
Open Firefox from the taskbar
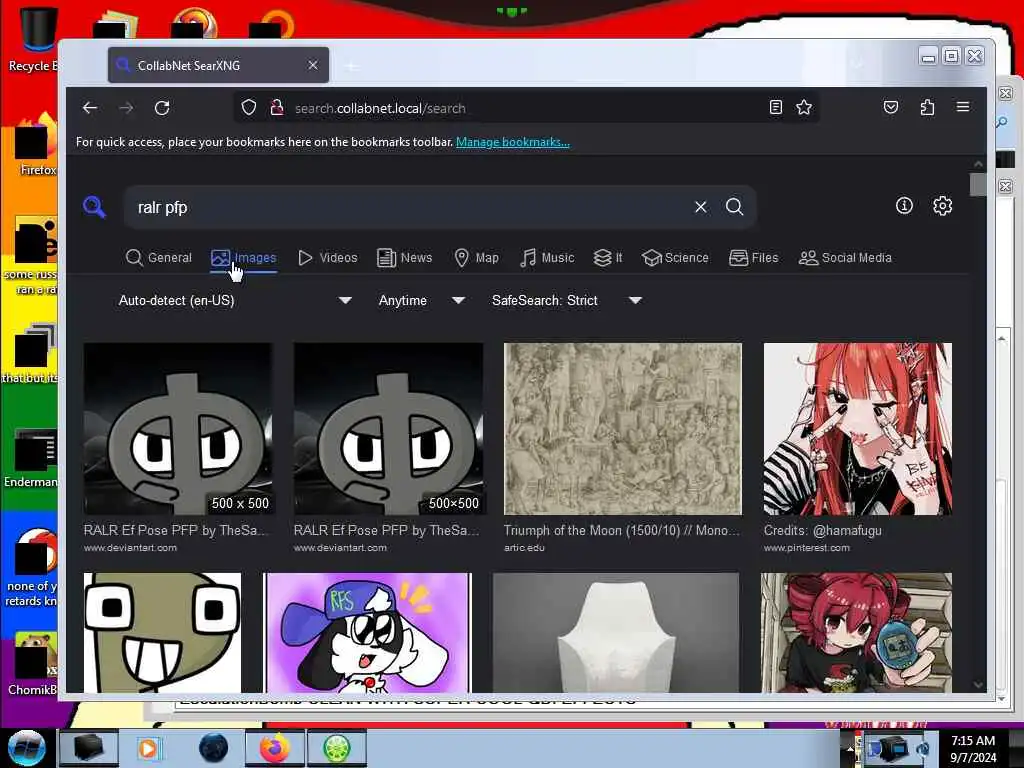275,748
